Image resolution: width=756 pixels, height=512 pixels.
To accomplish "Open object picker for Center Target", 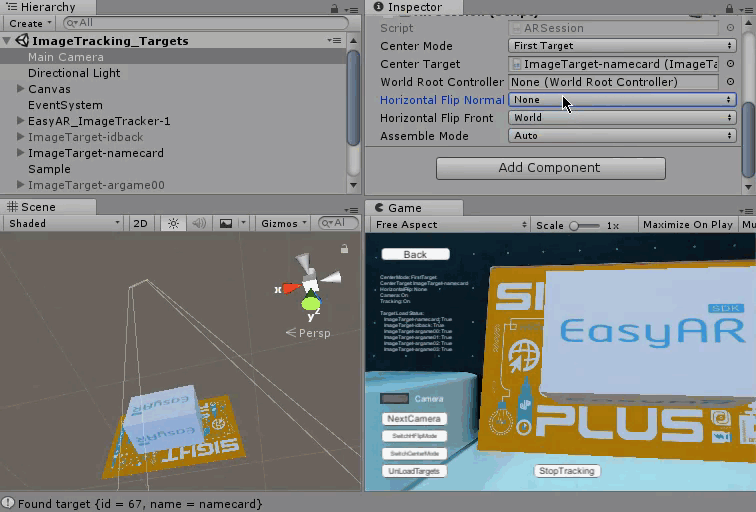I will coord(730,64).
